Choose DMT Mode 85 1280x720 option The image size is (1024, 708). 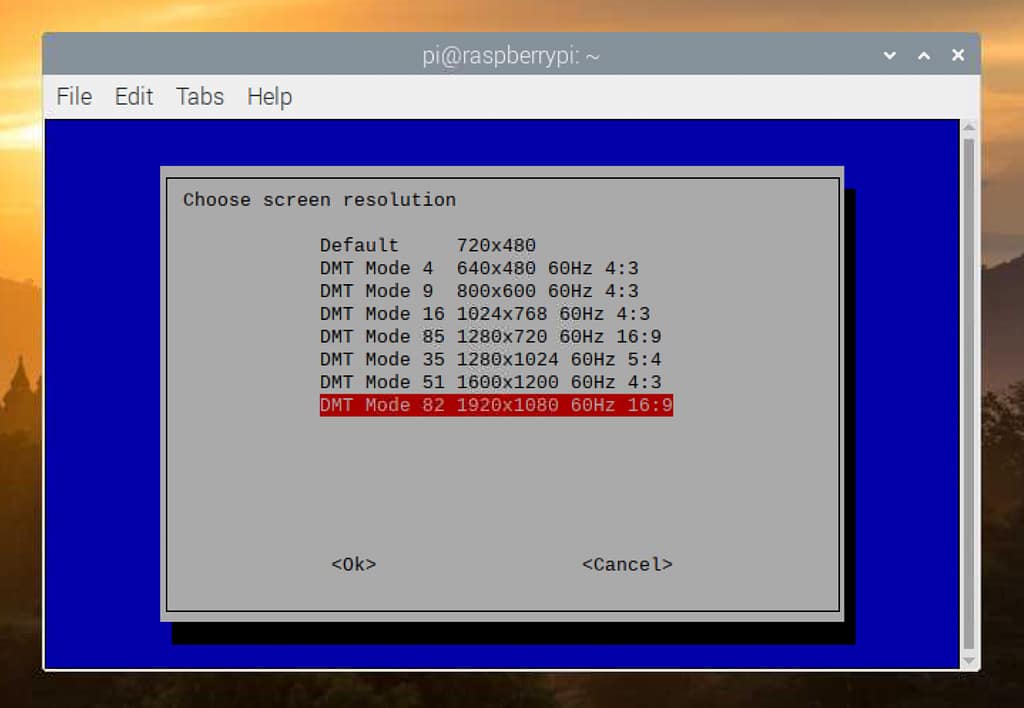490,337
